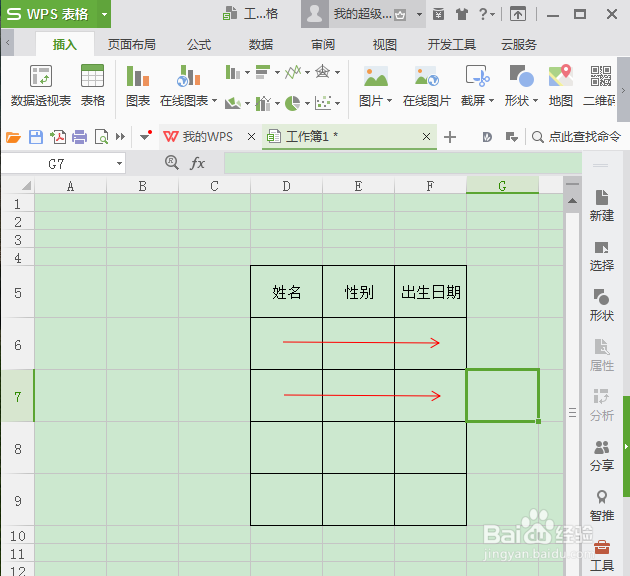Export to PDF icon in quick toolbar
Image resolution: width=630 pixels, height=576 pixels.
coord(58,137)
